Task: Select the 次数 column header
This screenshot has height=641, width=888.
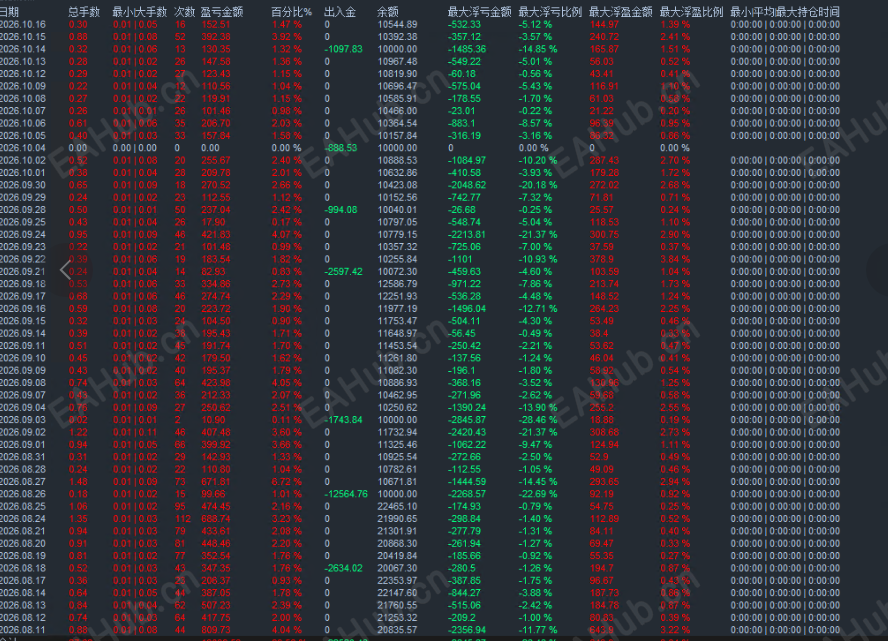Action: click(185, 12)
